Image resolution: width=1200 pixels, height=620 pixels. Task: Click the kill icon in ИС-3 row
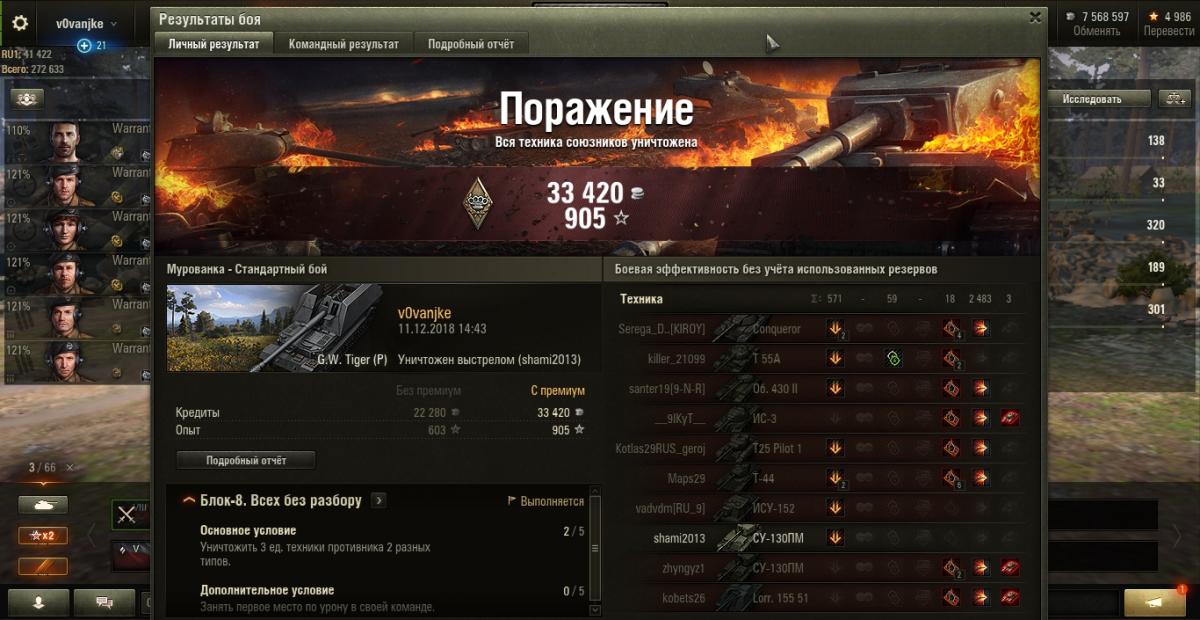(x=1010, y=418)
